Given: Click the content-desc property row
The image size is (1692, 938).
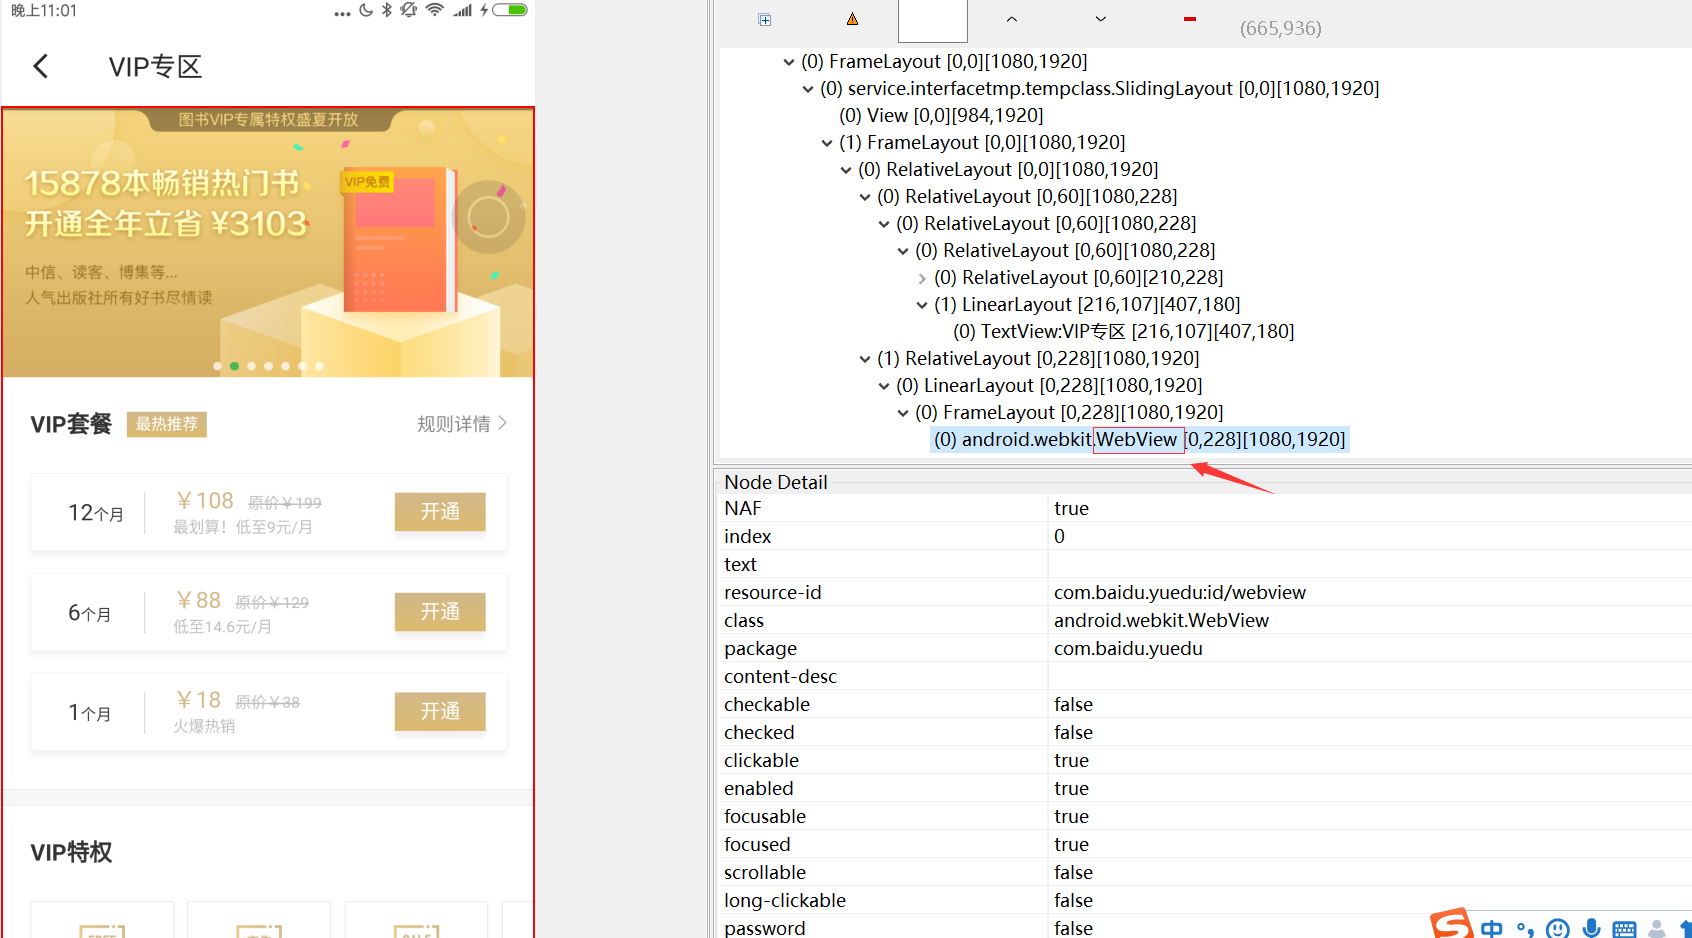Looking at the screenshot, I should point(1205,676).
